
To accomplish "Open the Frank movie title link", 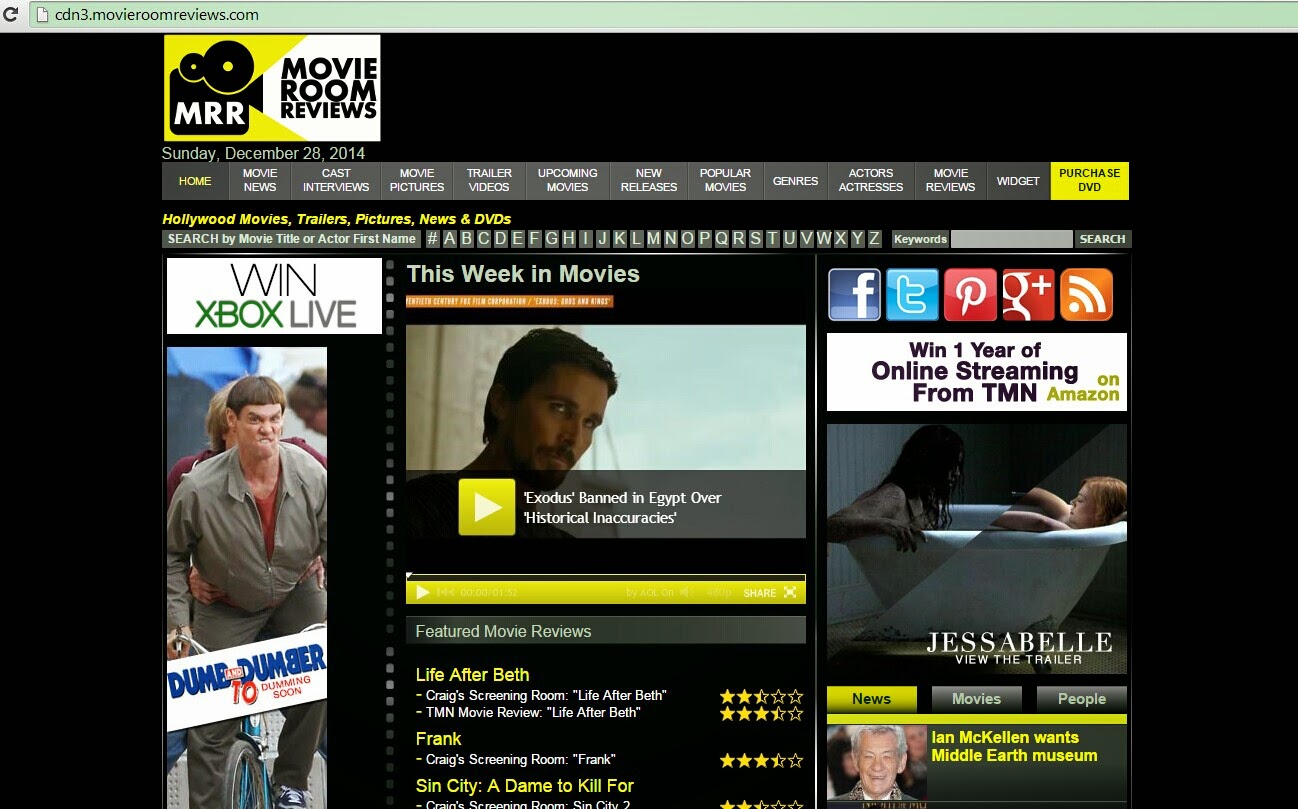I will [x=439, y=739].
